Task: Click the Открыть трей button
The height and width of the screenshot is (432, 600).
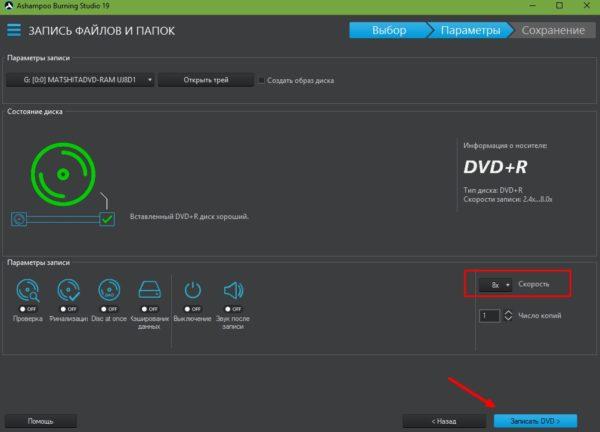Action: 206,80
